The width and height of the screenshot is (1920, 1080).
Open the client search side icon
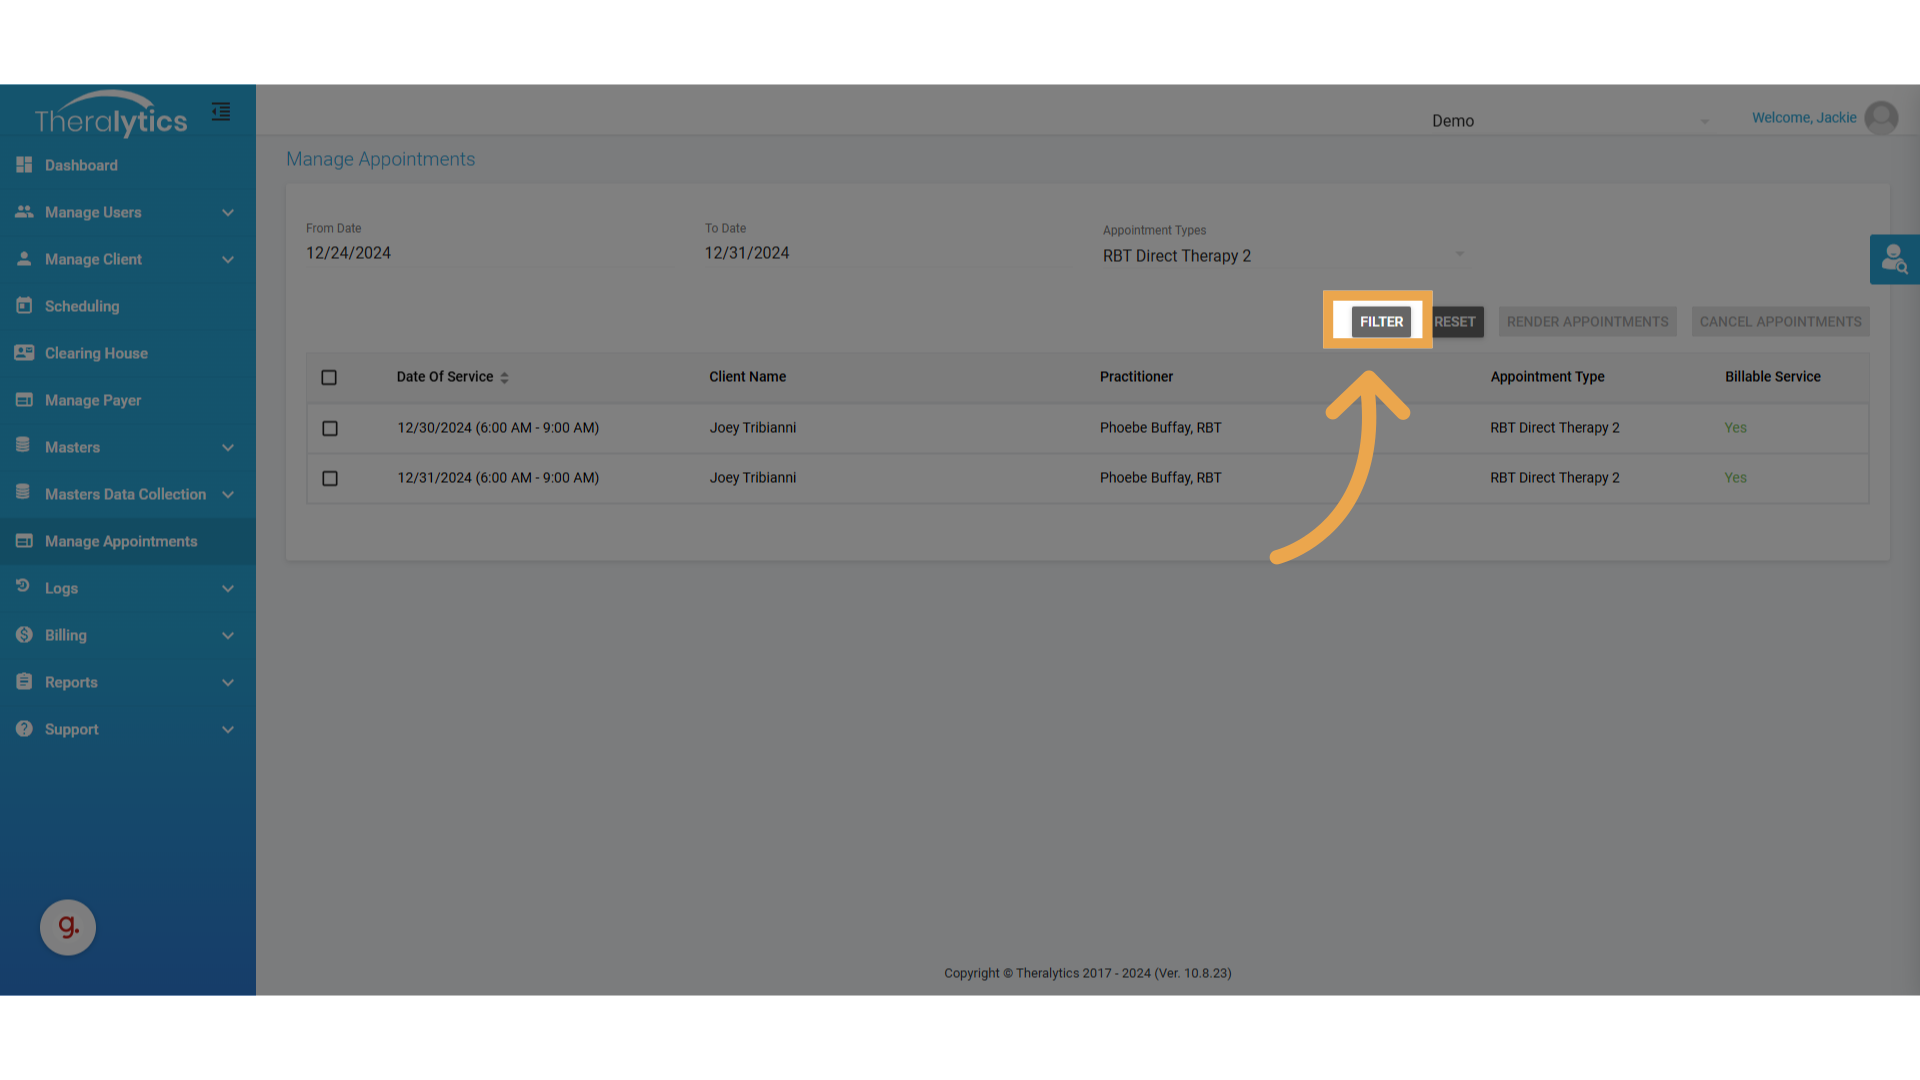pyautogui.click(x=1894, y=260)
